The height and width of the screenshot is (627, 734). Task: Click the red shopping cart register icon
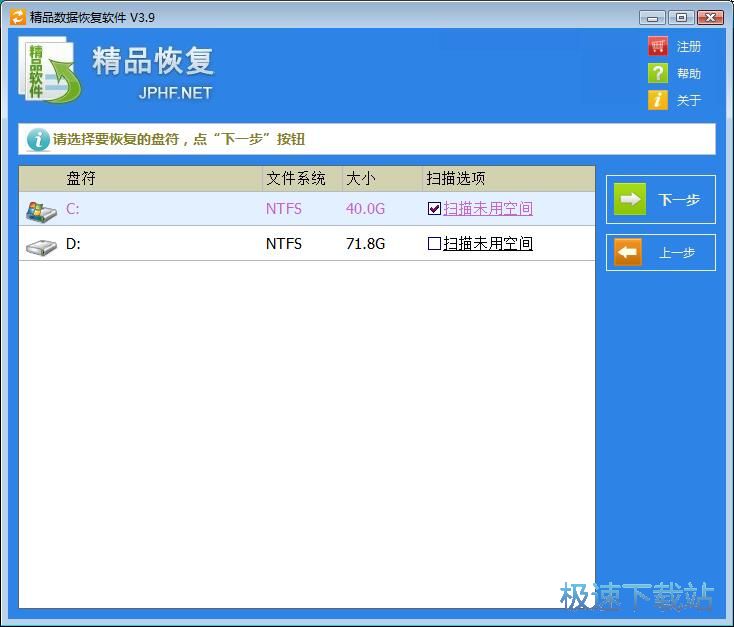658,46
